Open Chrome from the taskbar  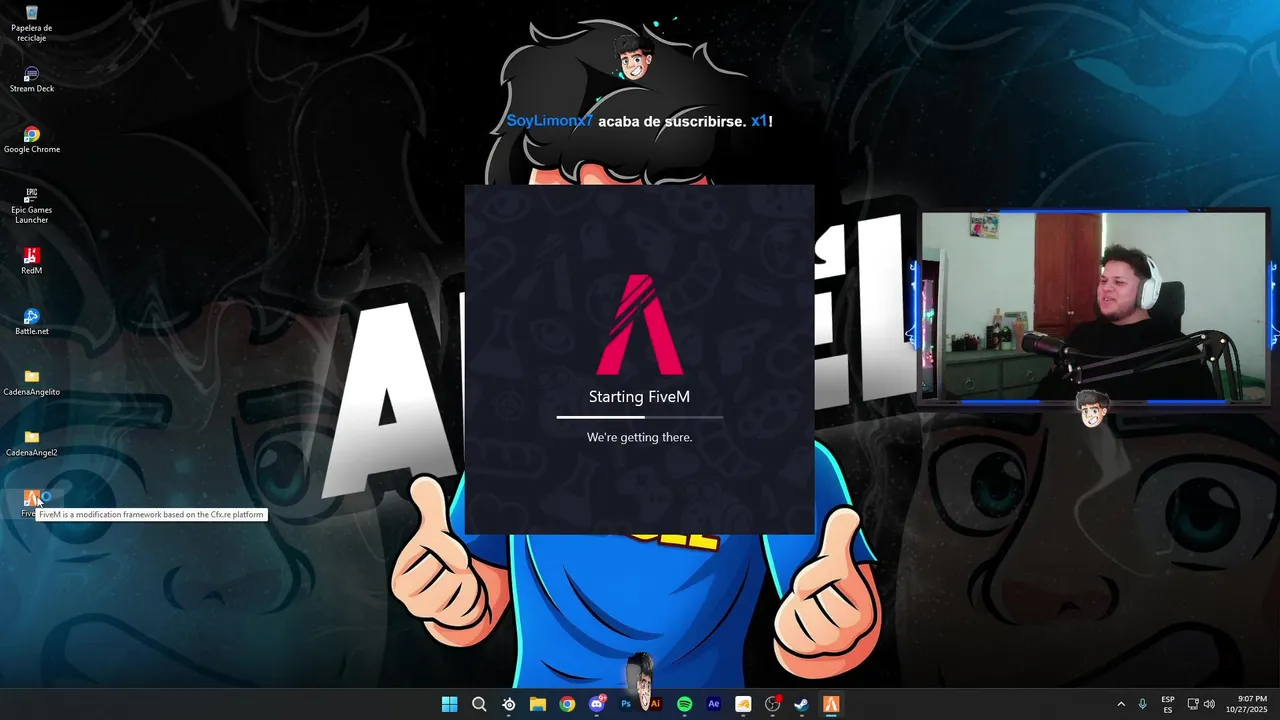[567, 704]
